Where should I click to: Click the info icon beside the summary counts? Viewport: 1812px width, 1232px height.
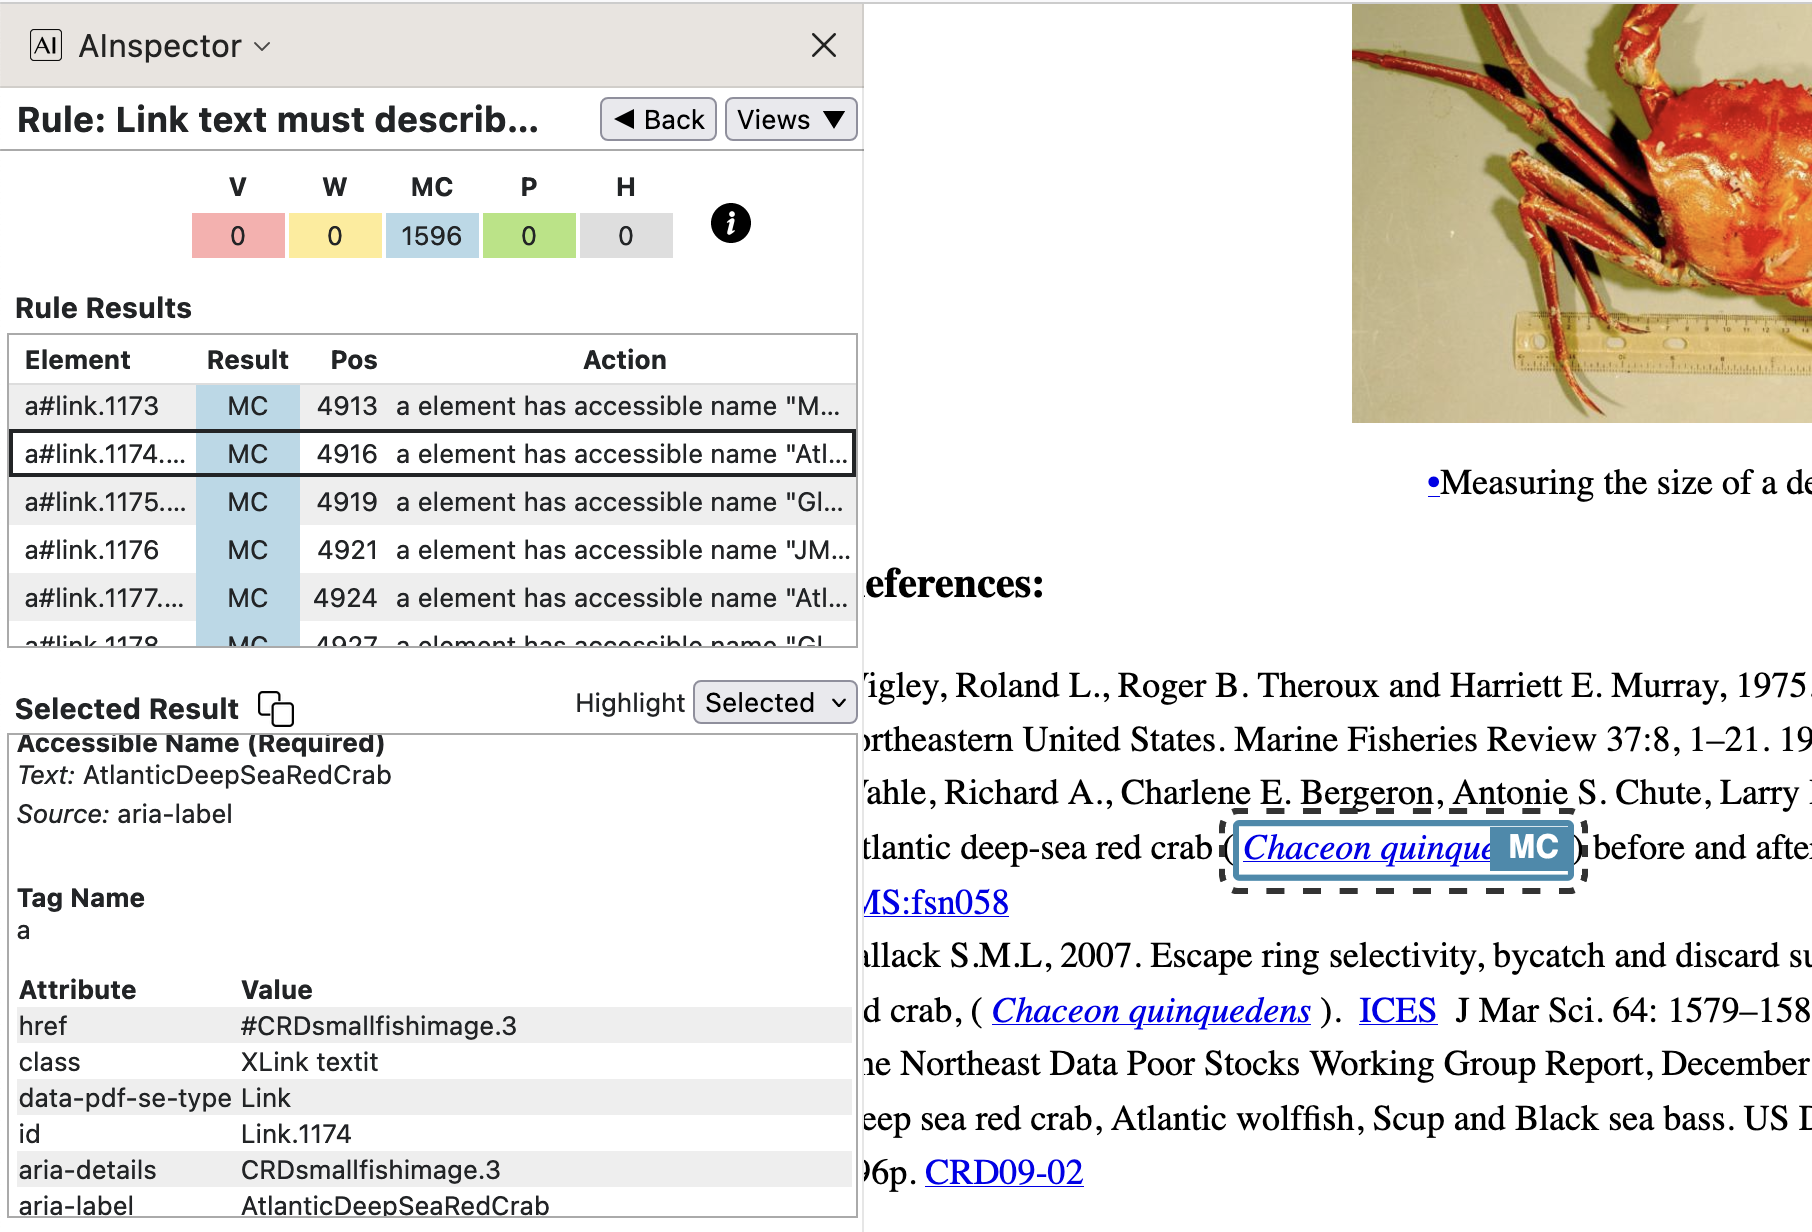[x=730, y=223]
